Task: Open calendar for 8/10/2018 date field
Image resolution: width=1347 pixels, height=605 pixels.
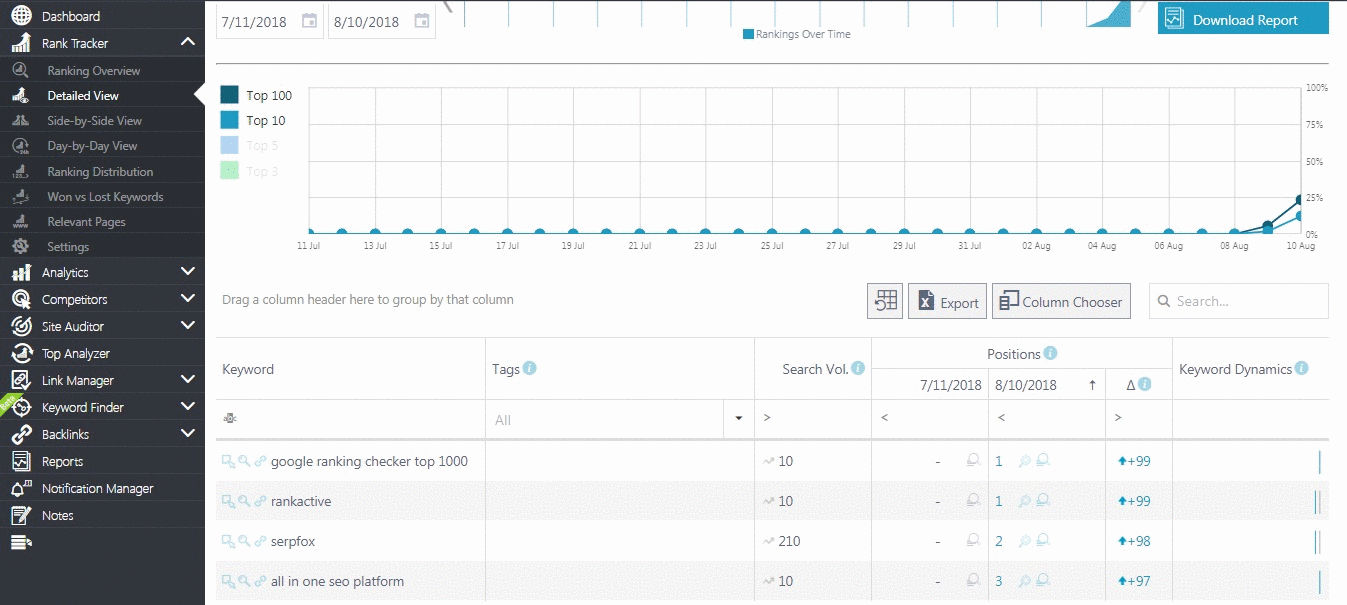Action: point(422,21)
